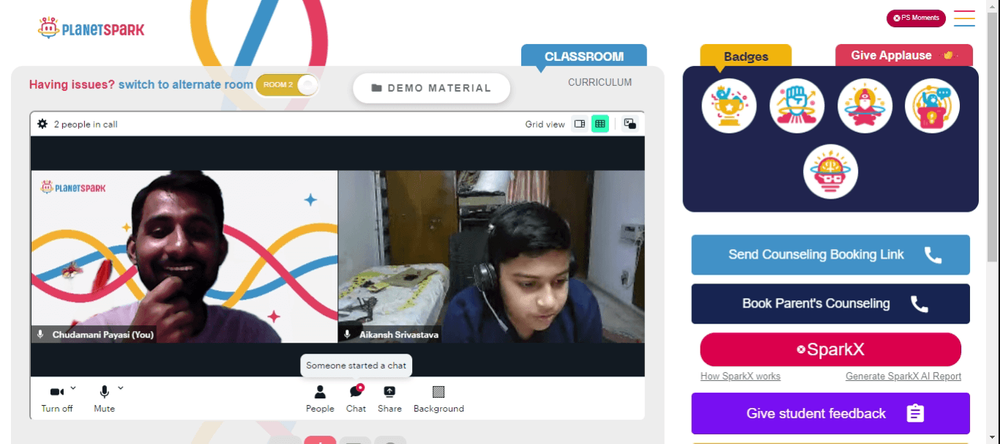The image size is (1000, 444).
Task: Award the brain with glasses badge
Action: pyautogui.click(x=830, y=172)
